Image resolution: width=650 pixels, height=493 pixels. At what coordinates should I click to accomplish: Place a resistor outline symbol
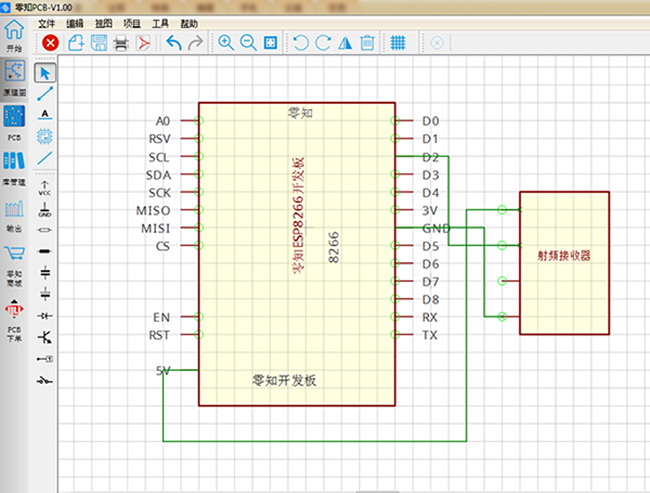pyautogui.click(x=45, y=229)
